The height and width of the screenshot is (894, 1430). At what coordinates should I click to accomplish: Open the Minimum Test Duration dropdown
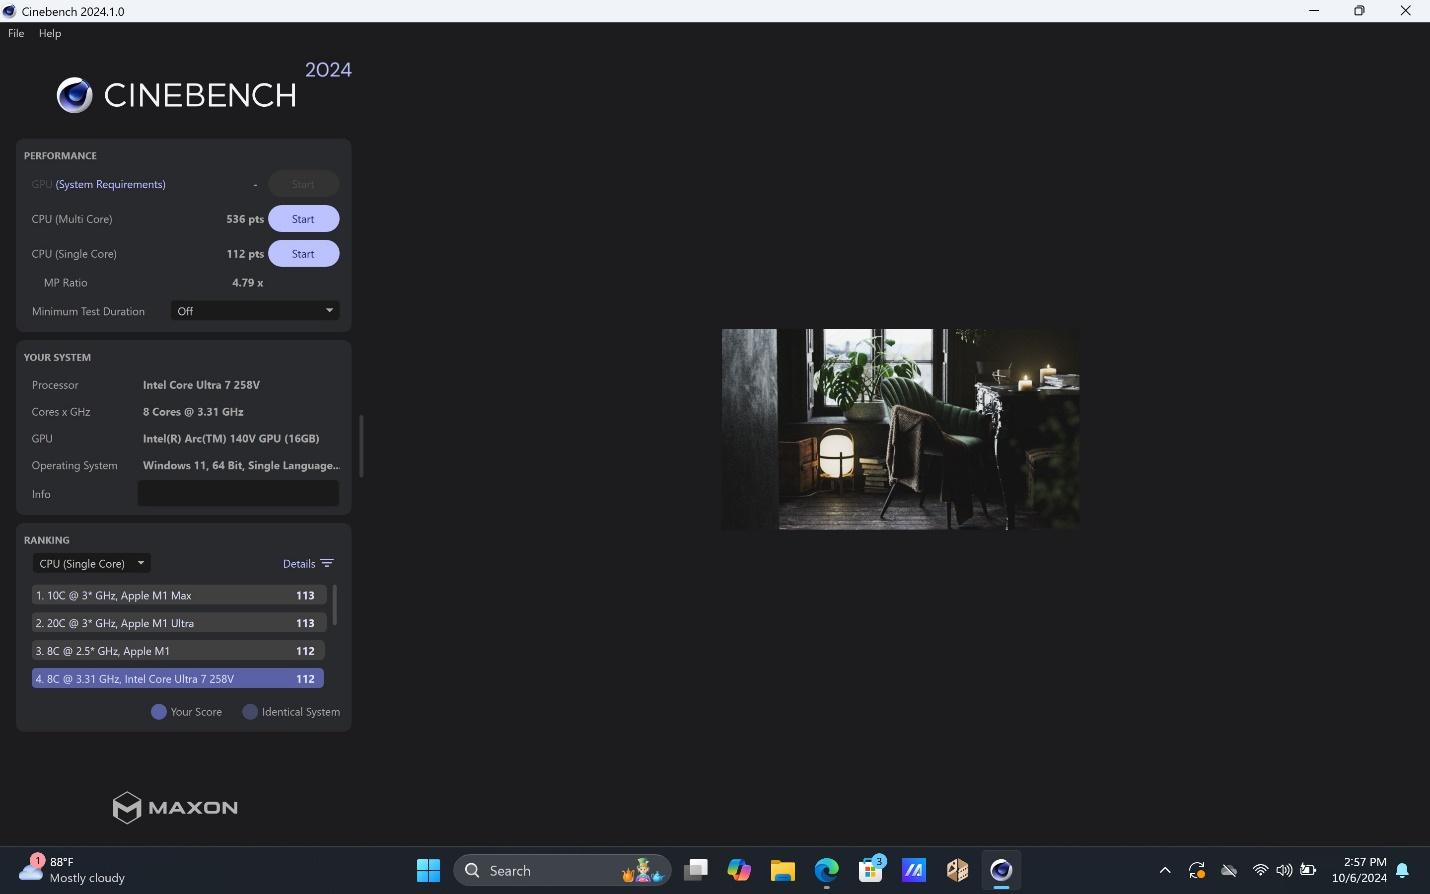click(x=255, y=311)
